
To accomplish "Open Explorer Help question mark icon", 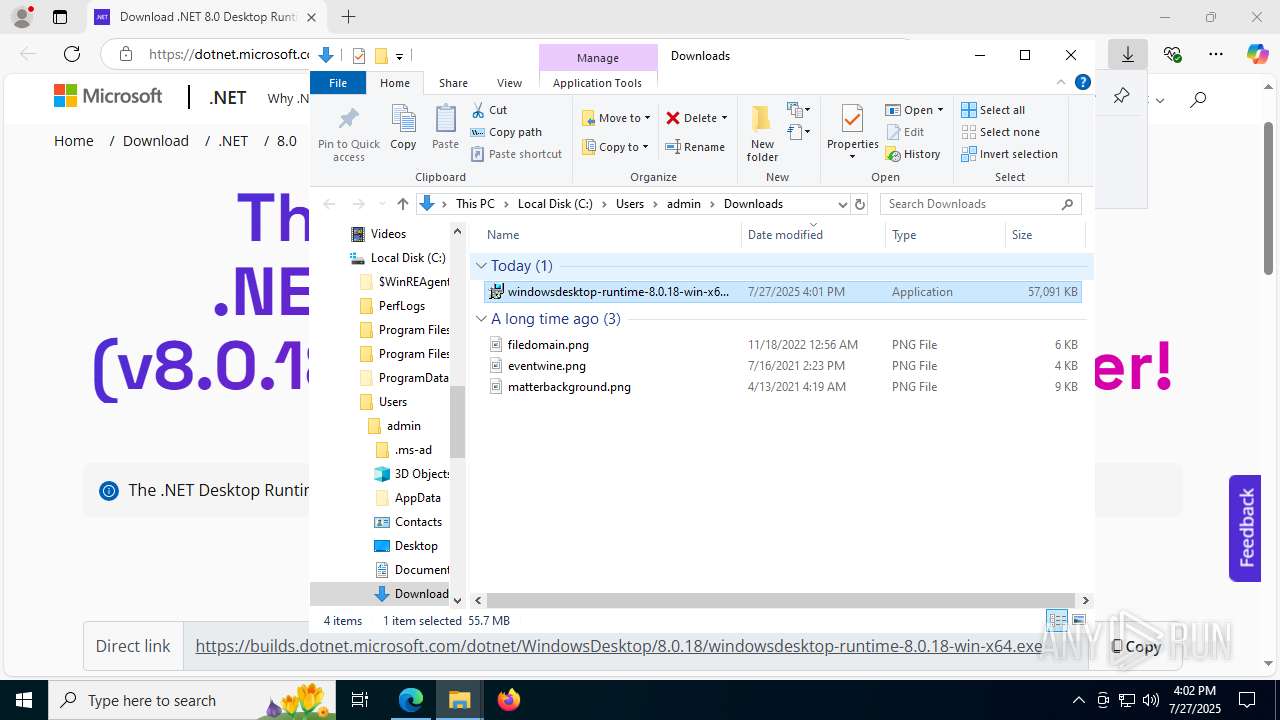I will coord(1081,83).
